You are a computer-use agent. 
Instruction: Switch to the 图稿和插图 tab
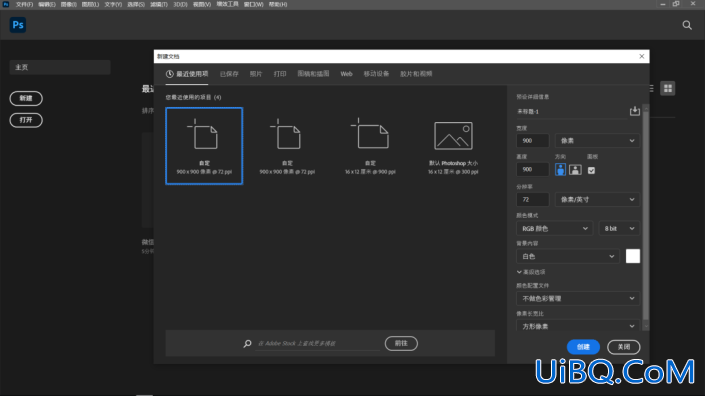point(313,74)
